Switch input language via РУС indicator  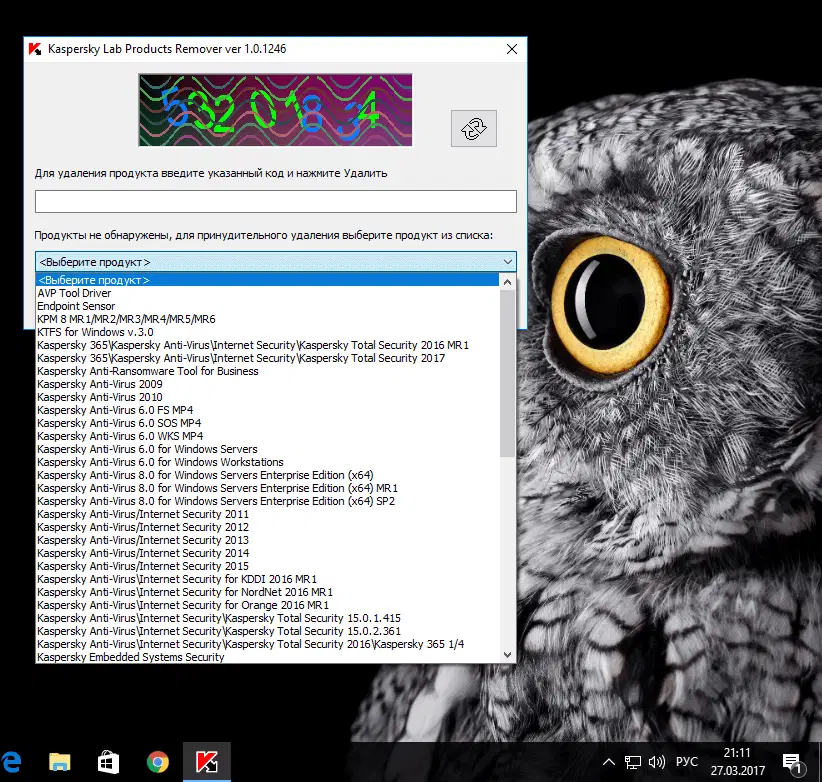pos(687,762)
